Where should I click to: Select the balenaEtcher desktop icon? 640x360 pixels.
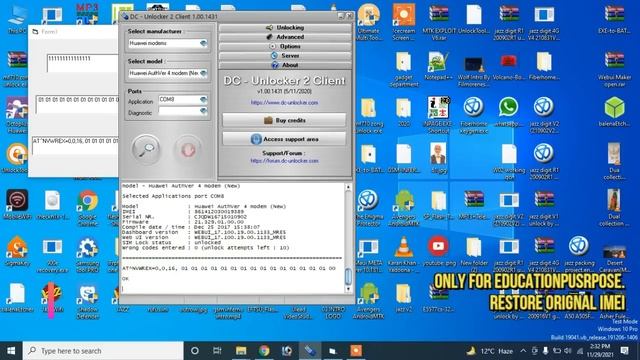click(614, 112)
